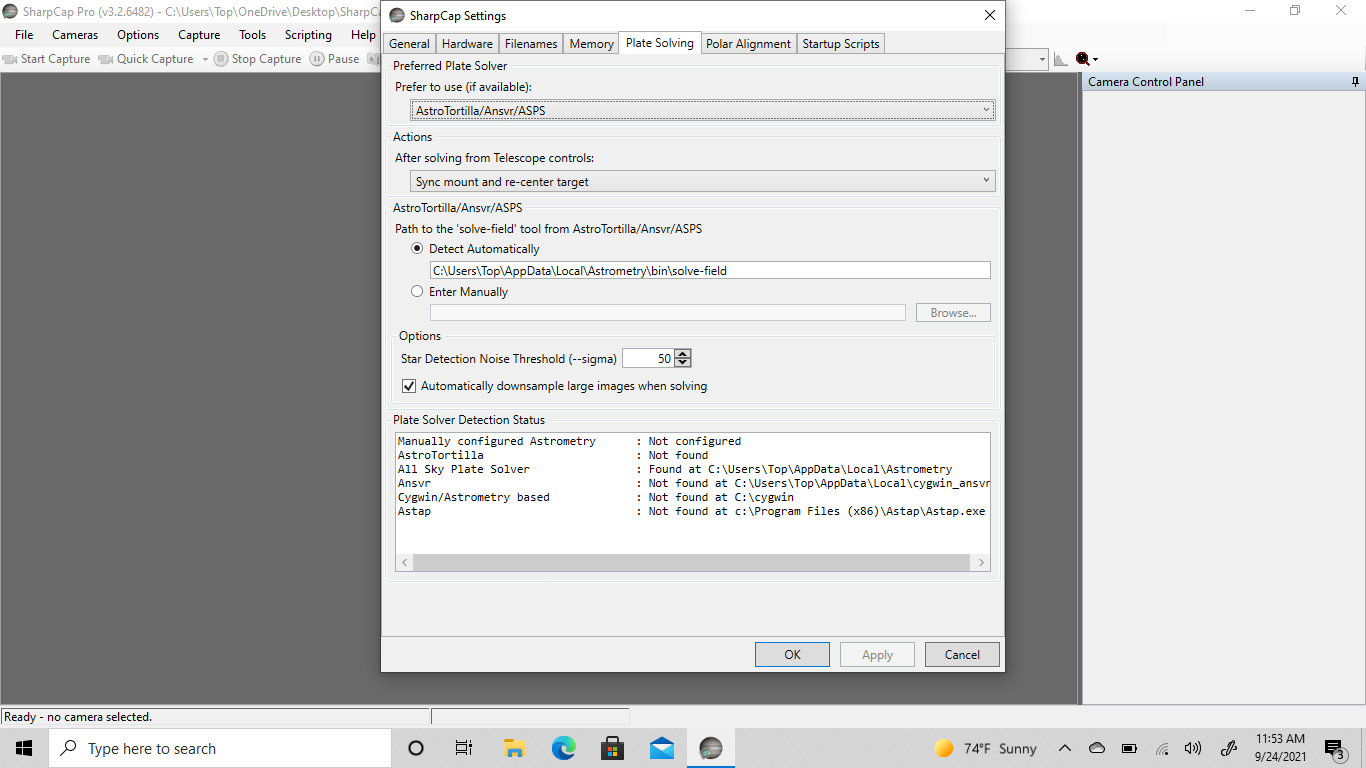Click the histogram icon in the toolbar
1366x768 pixels.
coord(1061,59)
